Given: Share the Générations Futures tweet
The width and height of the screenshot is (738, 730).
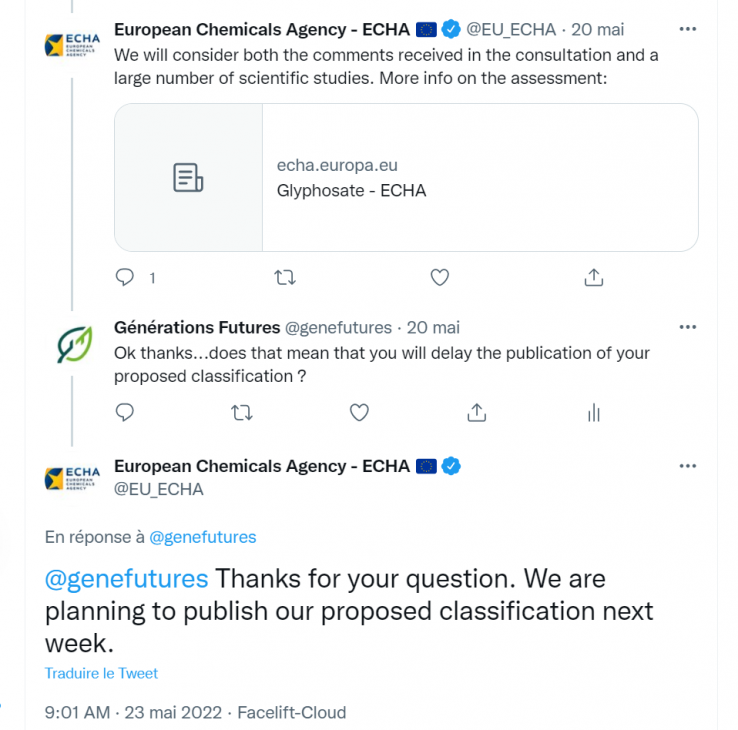Looking at the screenshot, I should [x=476, y=412].
